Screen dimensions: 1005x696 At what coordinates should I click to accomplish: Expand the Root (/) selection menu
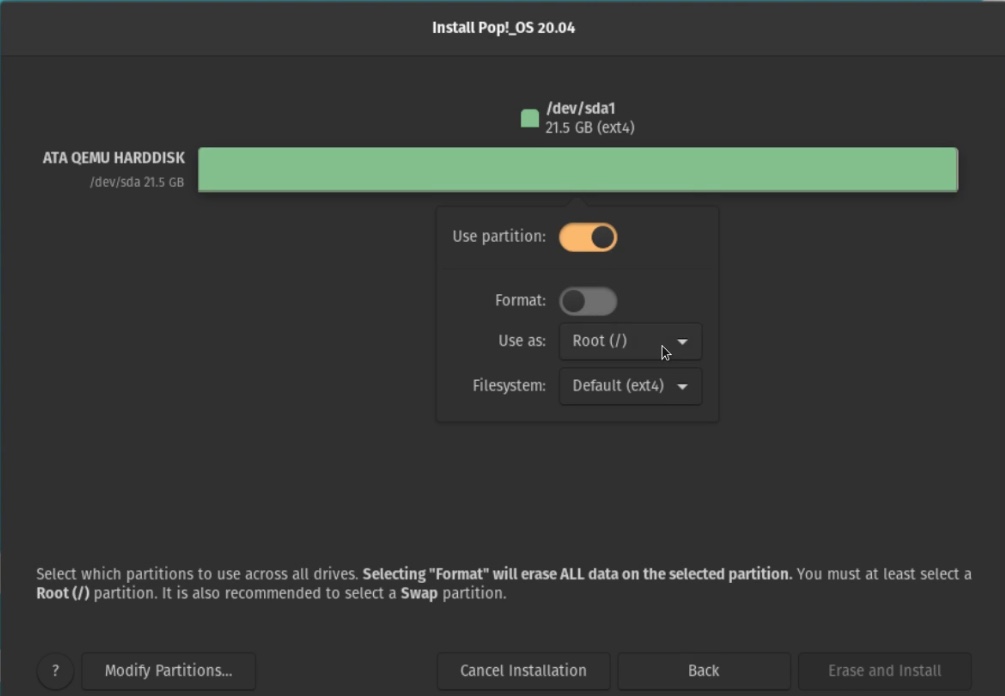(x=629, y=341)
